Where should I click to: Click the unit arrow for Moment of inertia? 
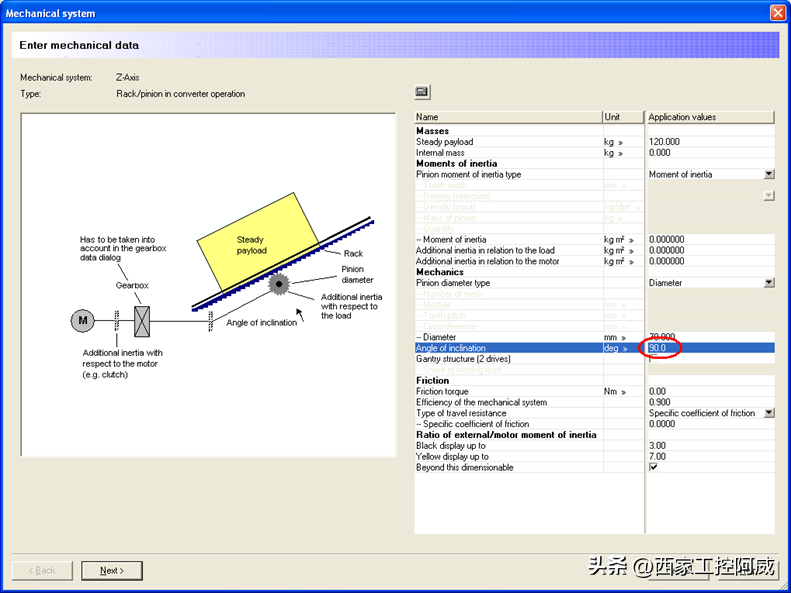[630, 240]
